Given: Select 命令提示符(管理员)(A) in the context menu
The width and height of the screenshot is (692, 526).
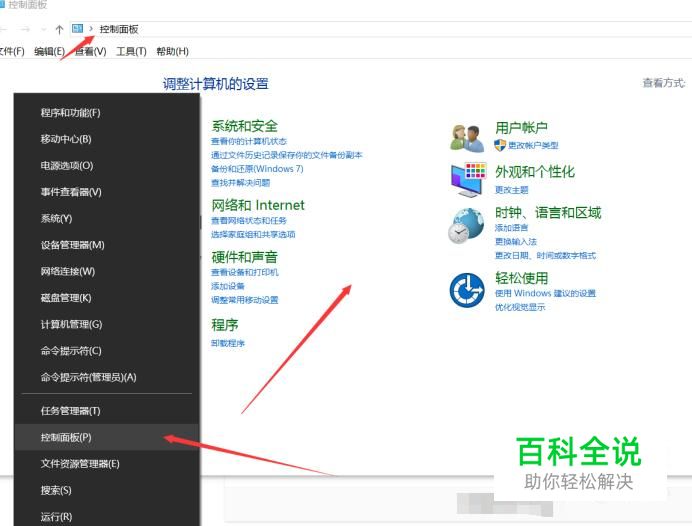Looking at the screenshot, I should point(107,378).
